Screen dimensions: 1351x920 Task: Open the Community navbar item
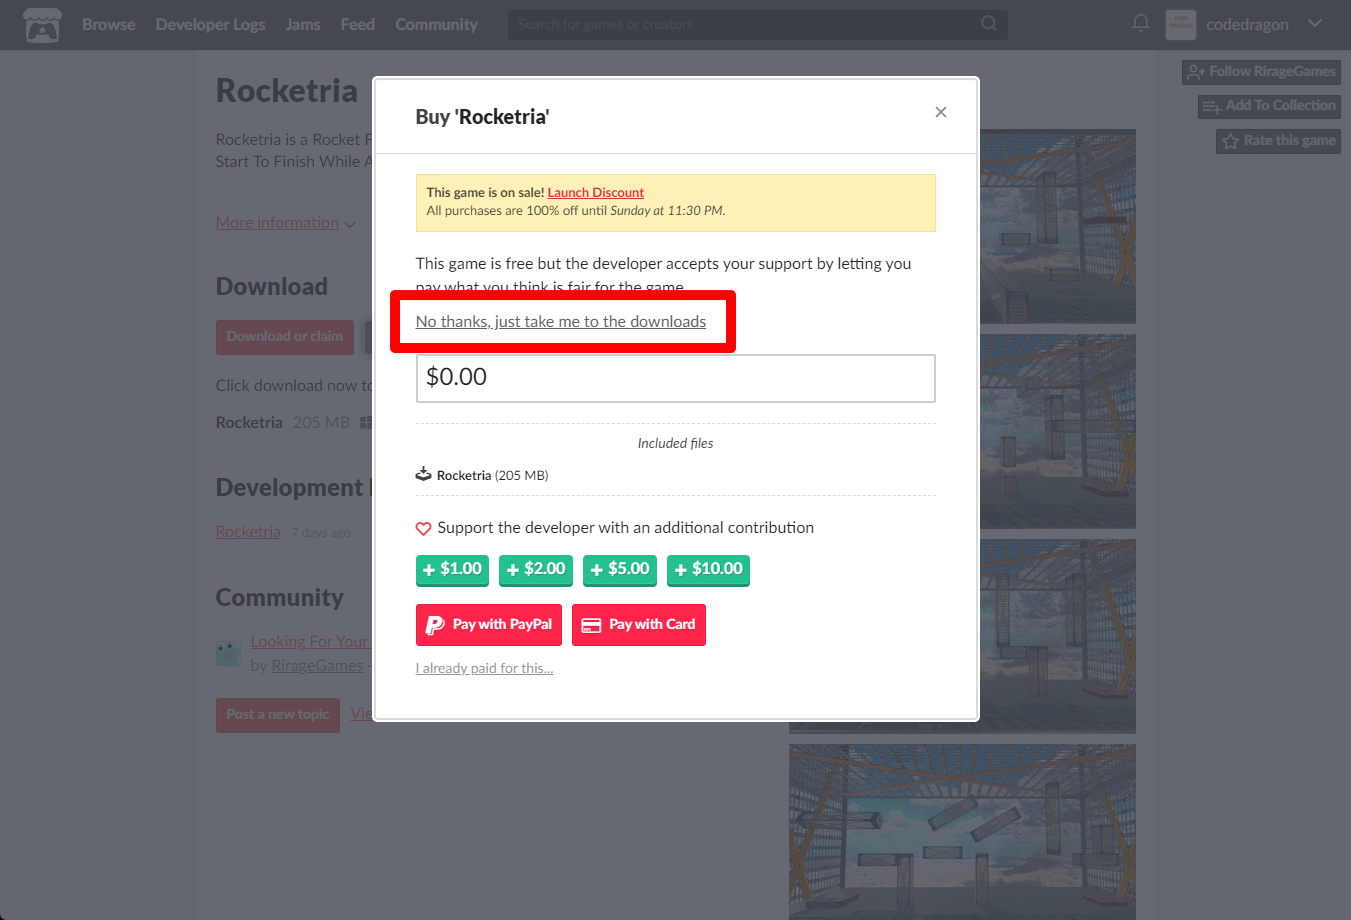point(437,24)
